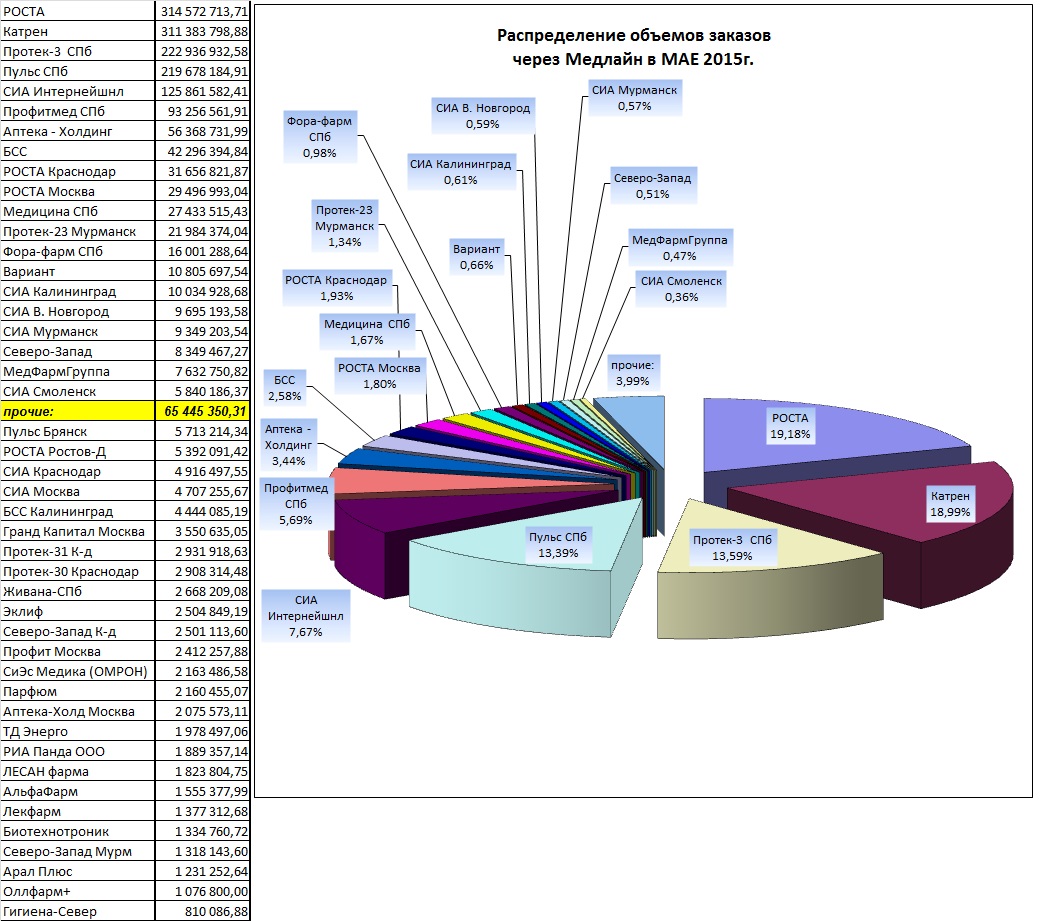
Task: Select the СИА Интернейшнл table cell
Action: [x=78, y=91]
